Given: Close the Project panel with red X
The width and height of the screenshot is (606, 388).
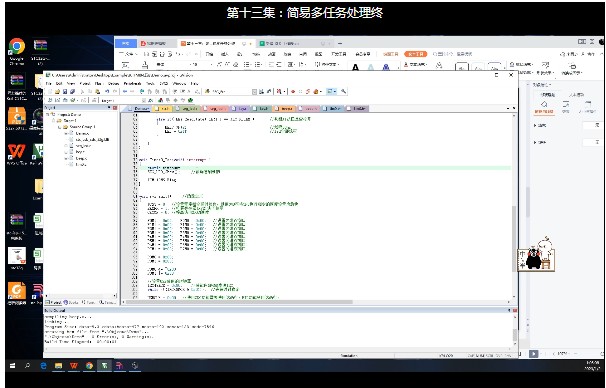Looking at the screenshot, I should pyautogui.click(x=115, y=107).
